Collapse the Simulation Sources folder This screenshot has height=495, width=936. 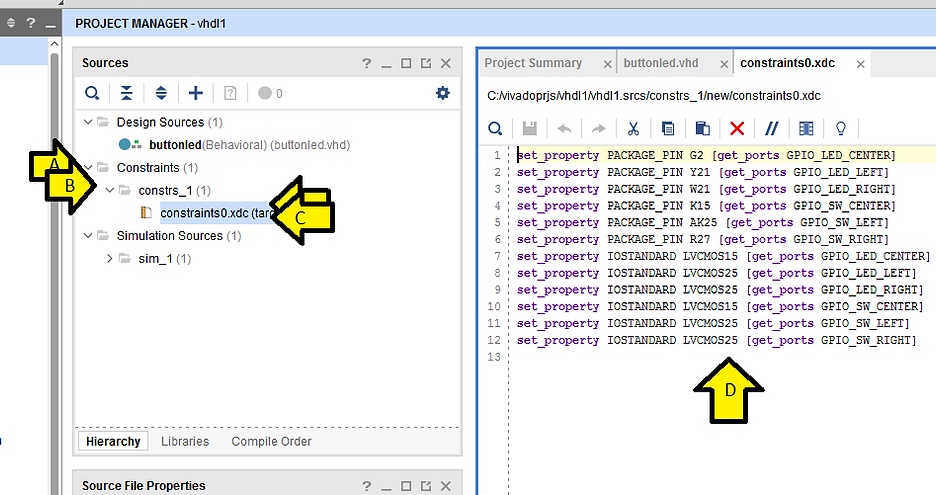(88, 235)
